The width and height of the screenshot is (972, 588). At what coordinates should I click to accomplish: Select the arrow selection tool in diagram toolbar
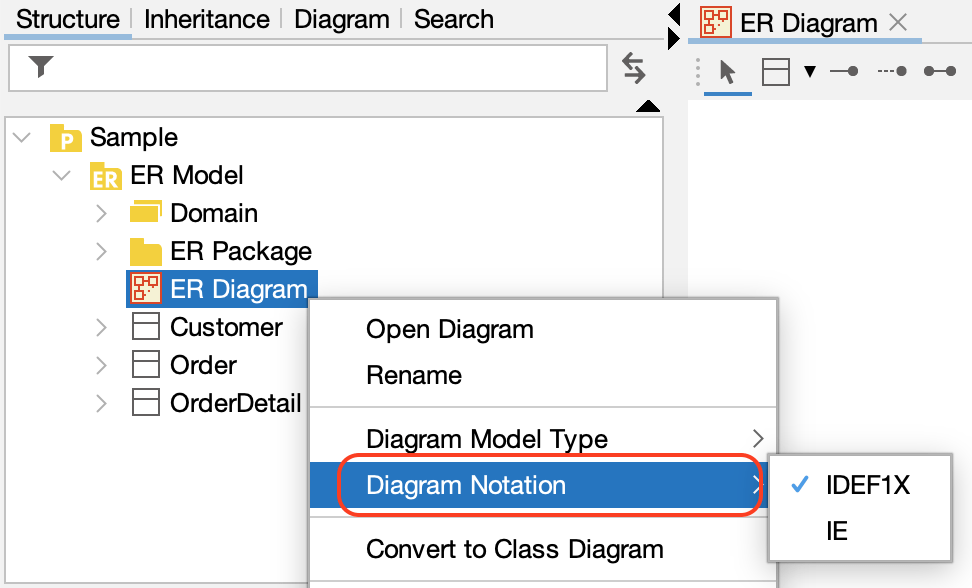point(727,72)
